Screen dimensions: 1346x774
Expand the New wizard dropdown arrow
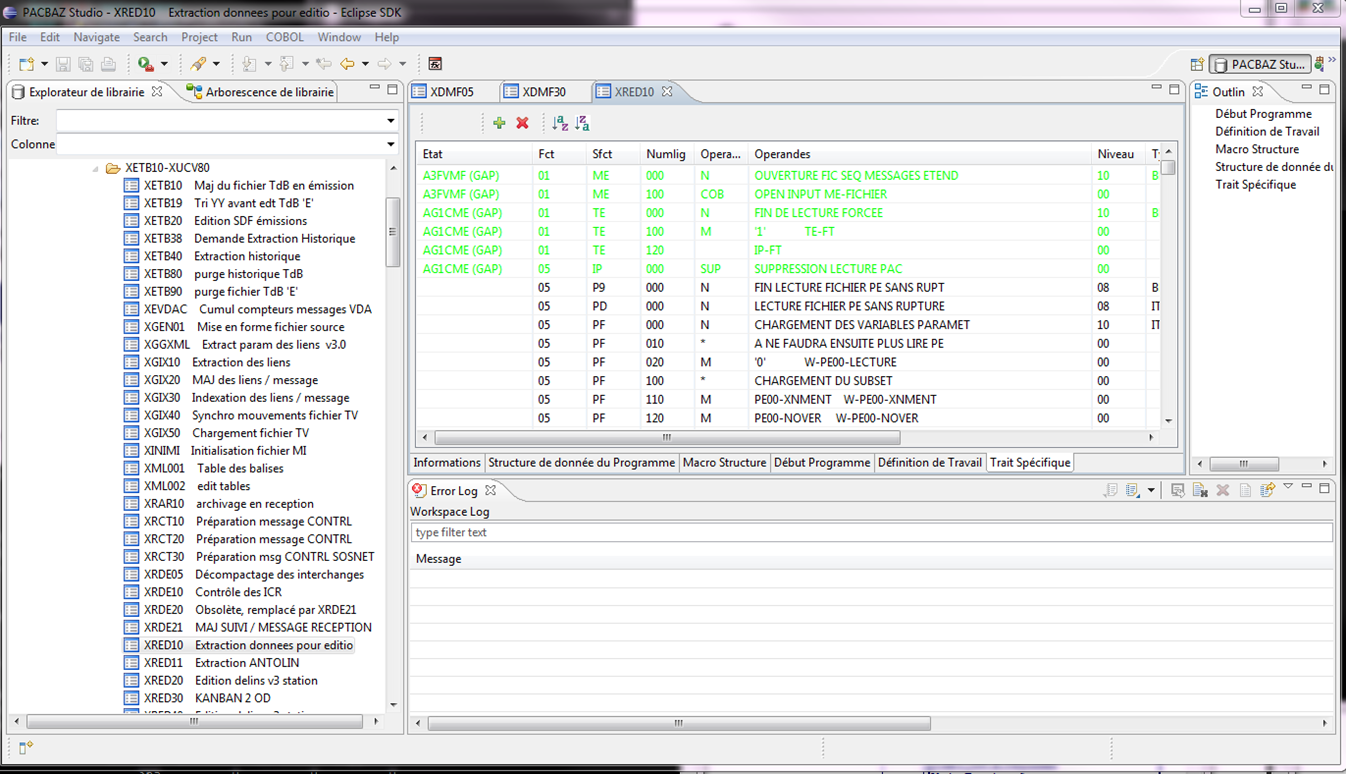tap(43, 62)
